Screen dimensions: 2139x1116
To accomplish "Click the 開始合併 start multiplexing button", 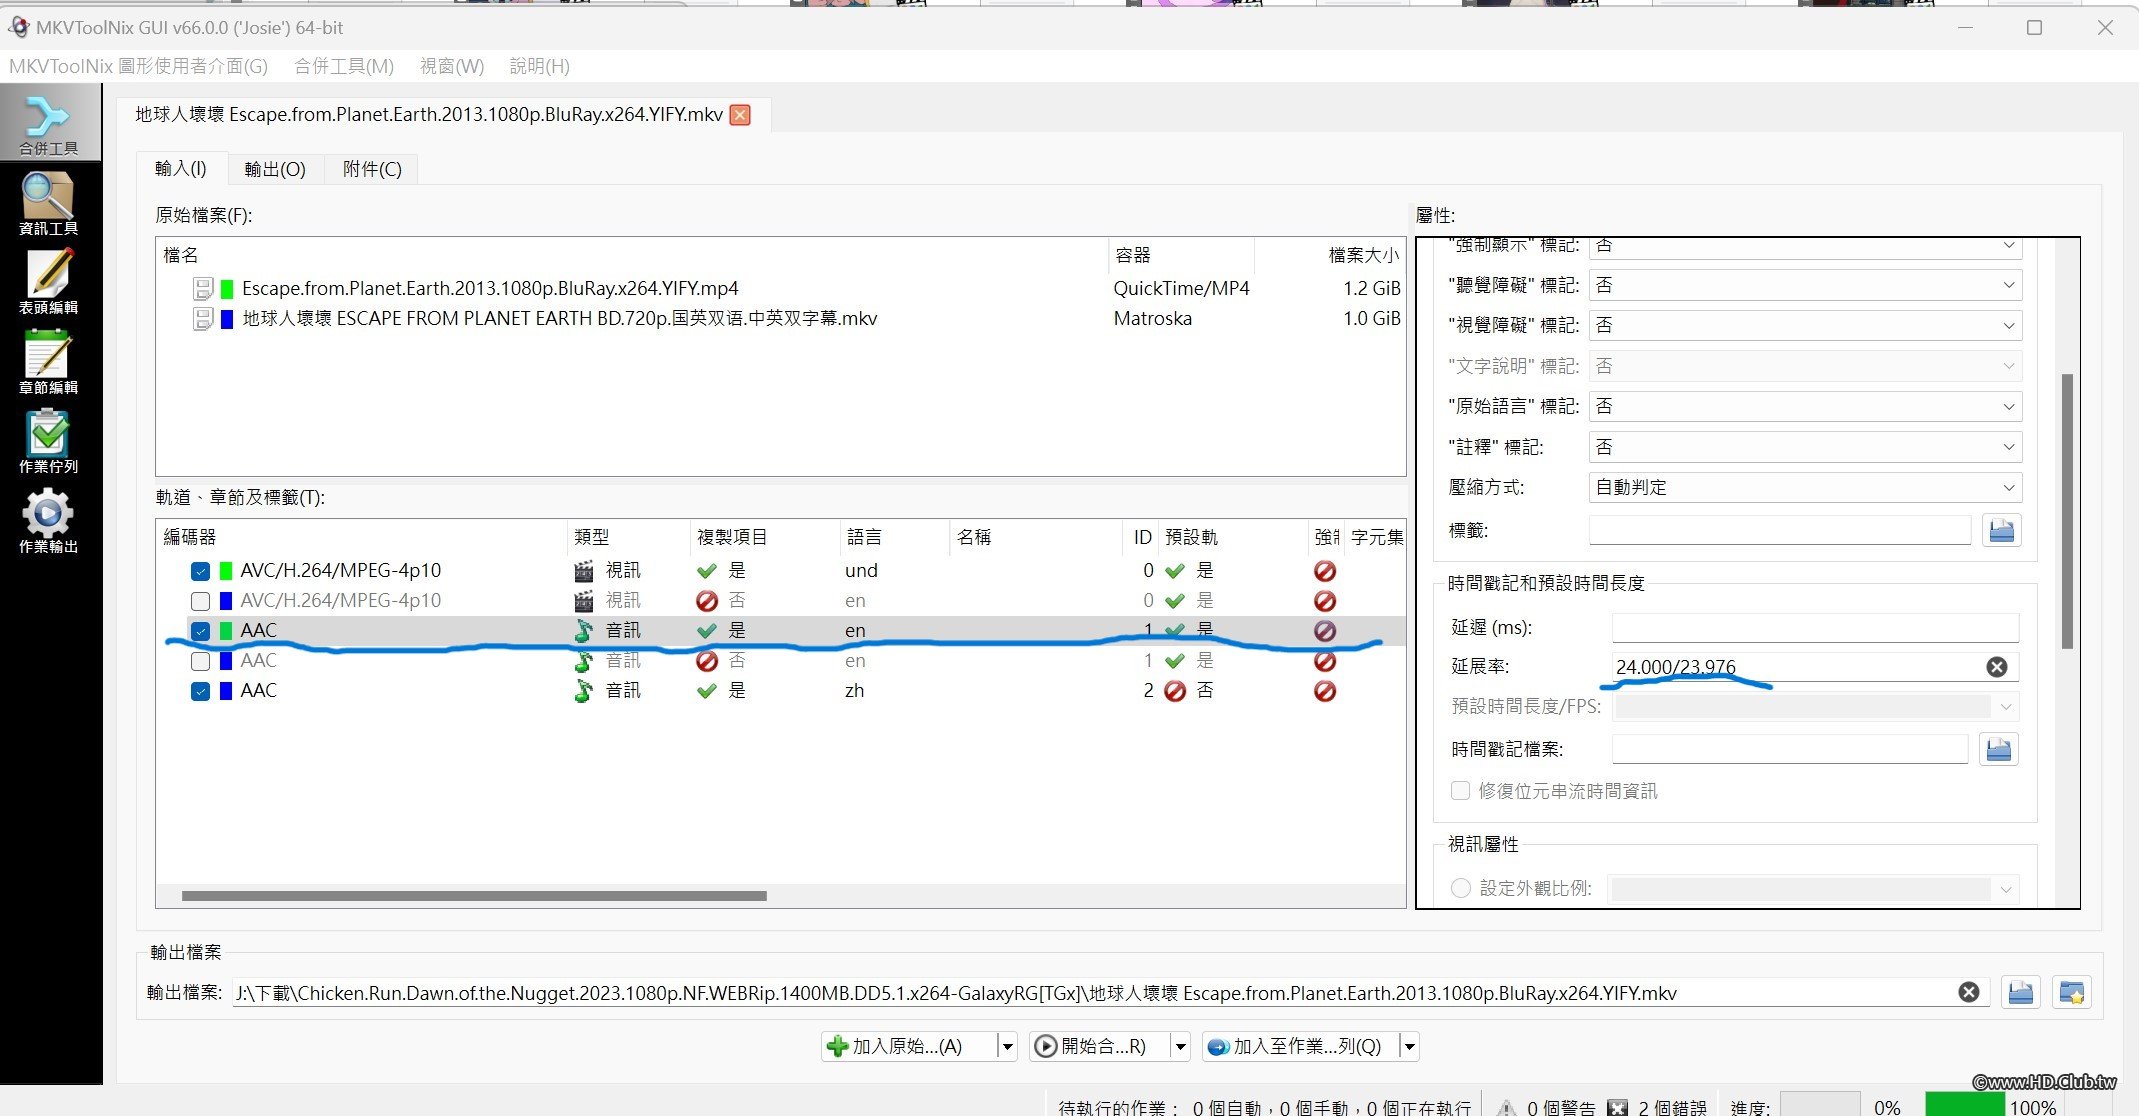I will point(1094,1047).
